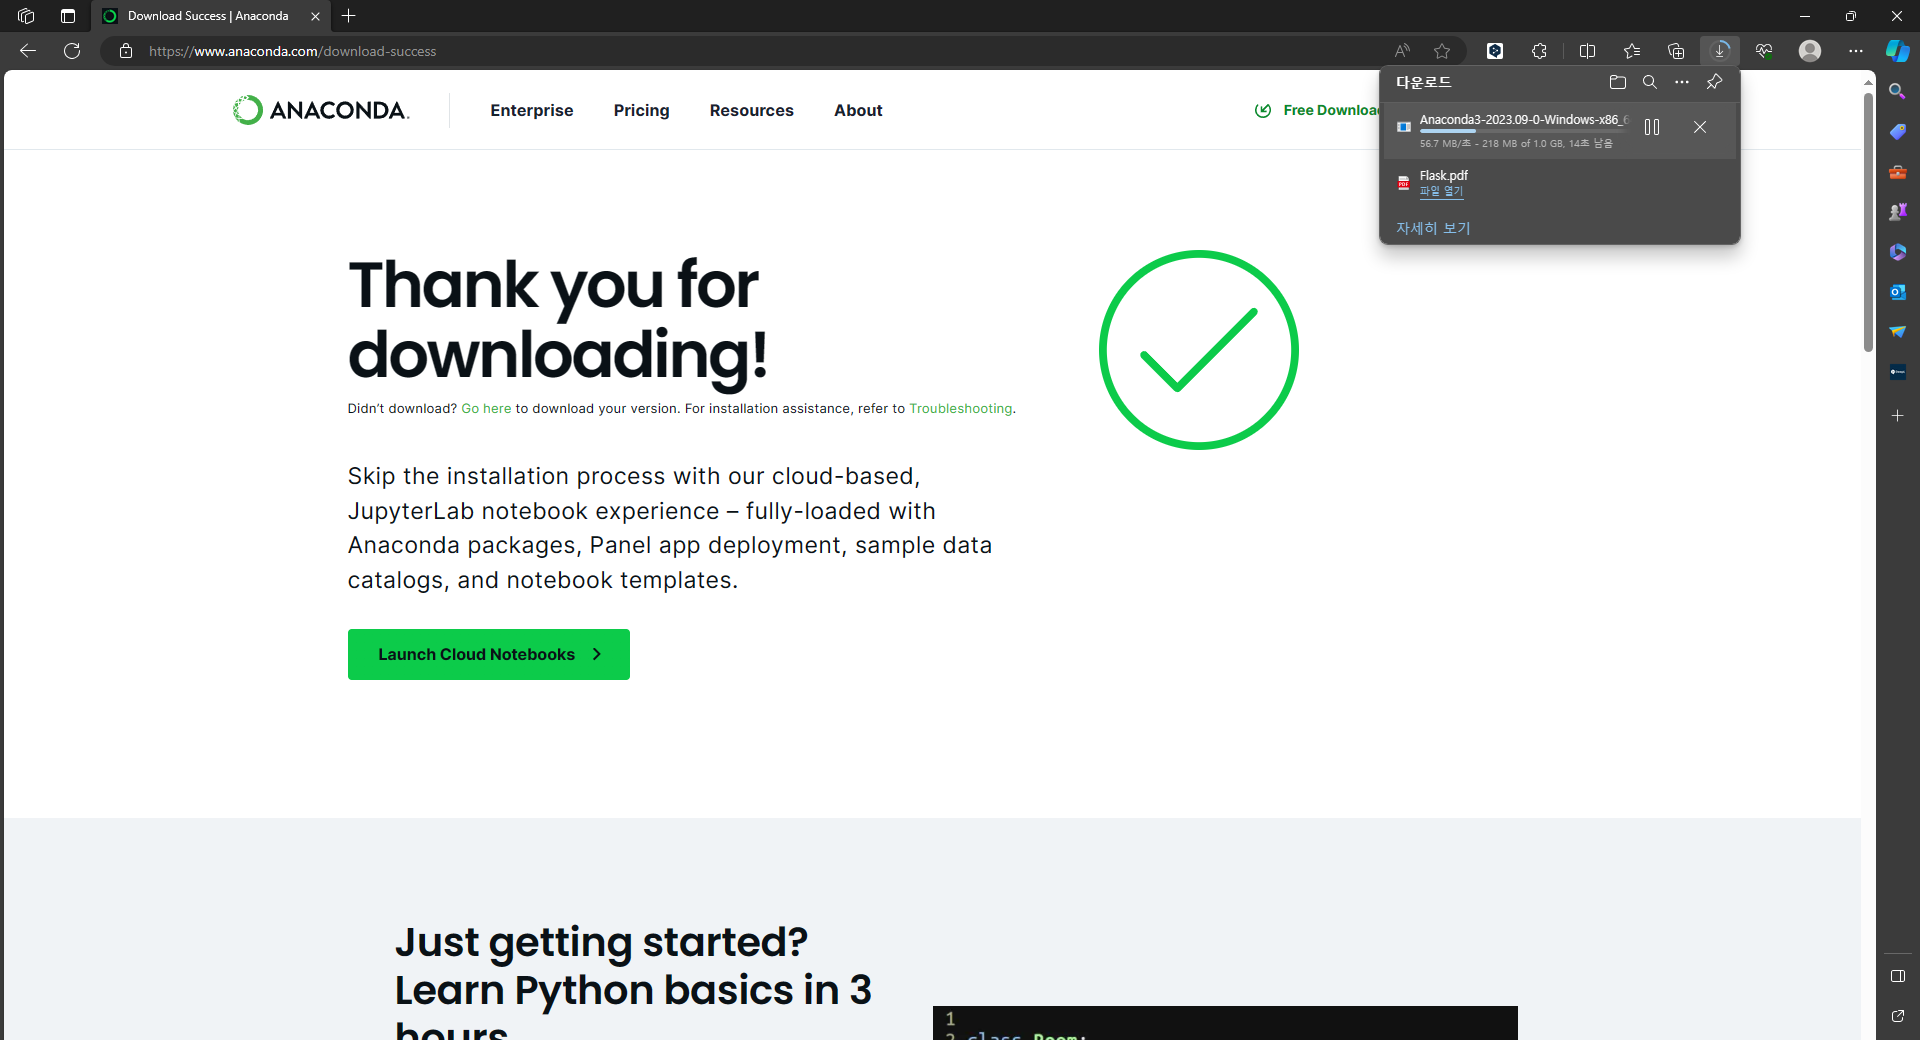Click the Anaconda3-2023.09-0-Windows file entry
The image size is (1920, 1040).
pos(1523,119)
